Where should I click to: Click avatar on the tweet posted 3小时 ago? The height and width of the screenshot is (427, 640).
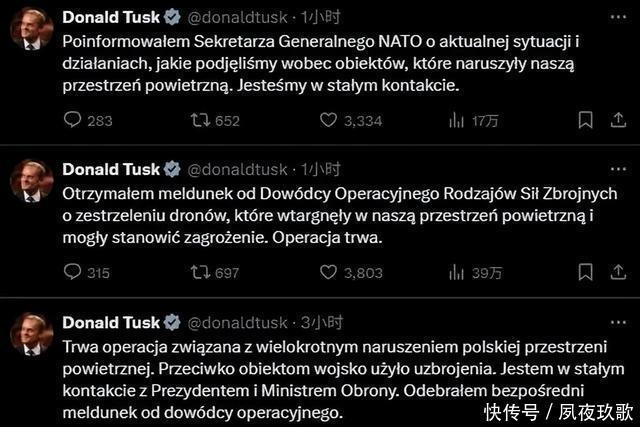31,334
